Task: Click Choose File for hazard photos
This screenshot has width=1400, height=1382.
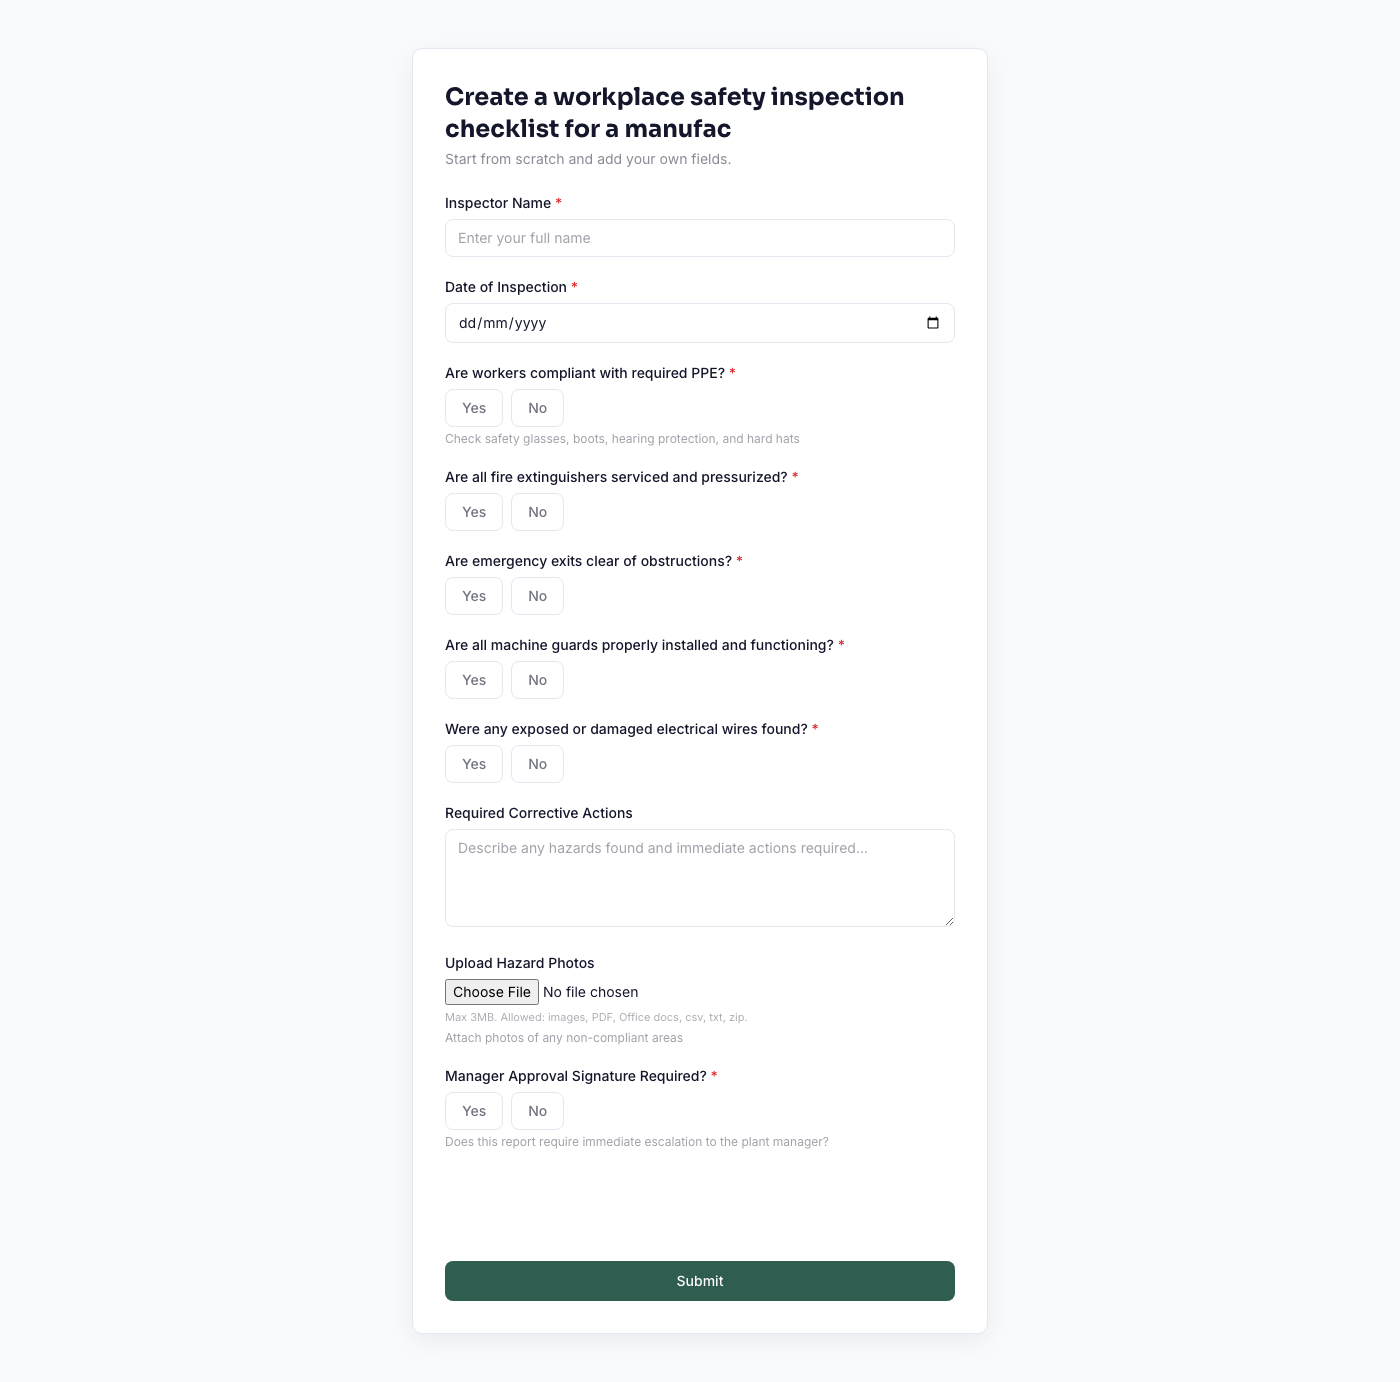Action: [x=492, y=992]
